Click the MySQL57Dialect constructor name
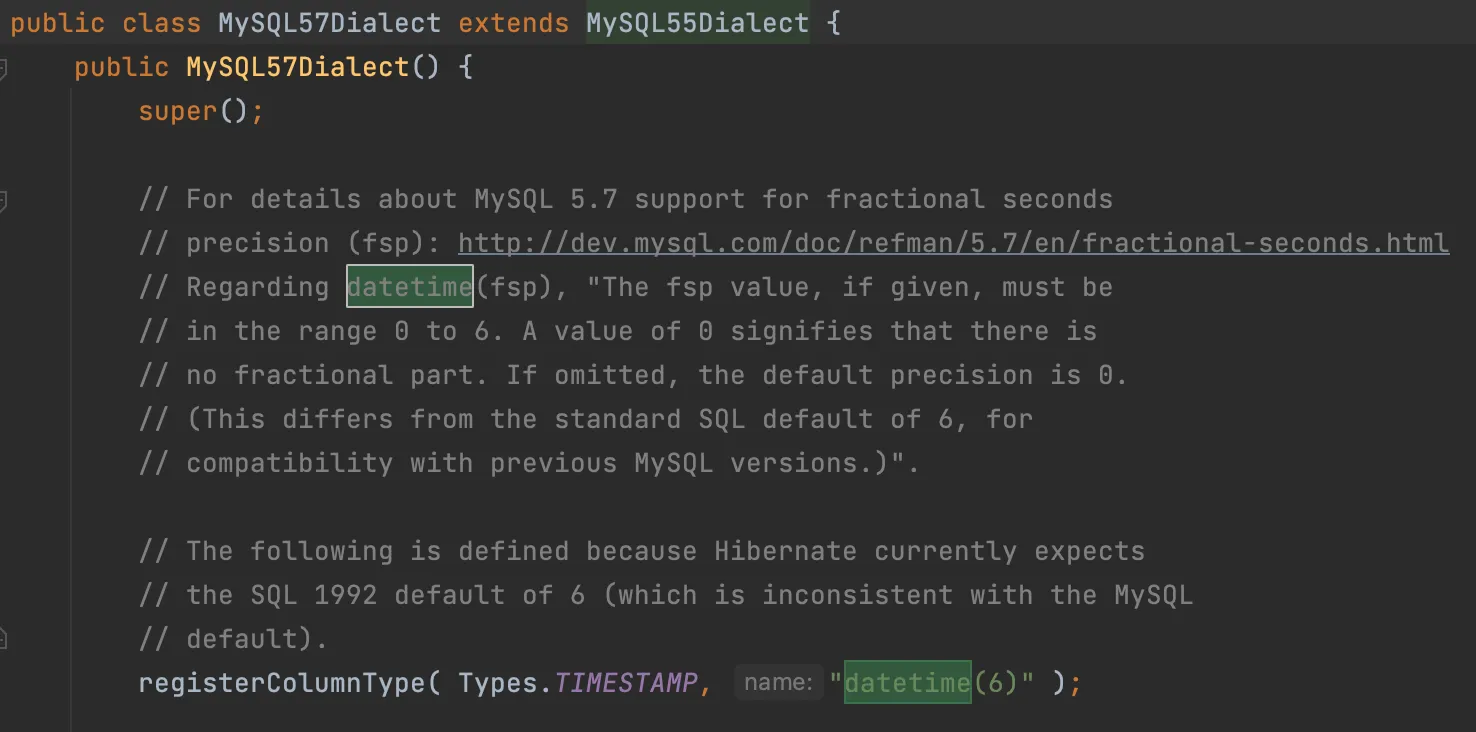Image resolution: width=1476 pixels, height=732 pixels. click(298, 67)
